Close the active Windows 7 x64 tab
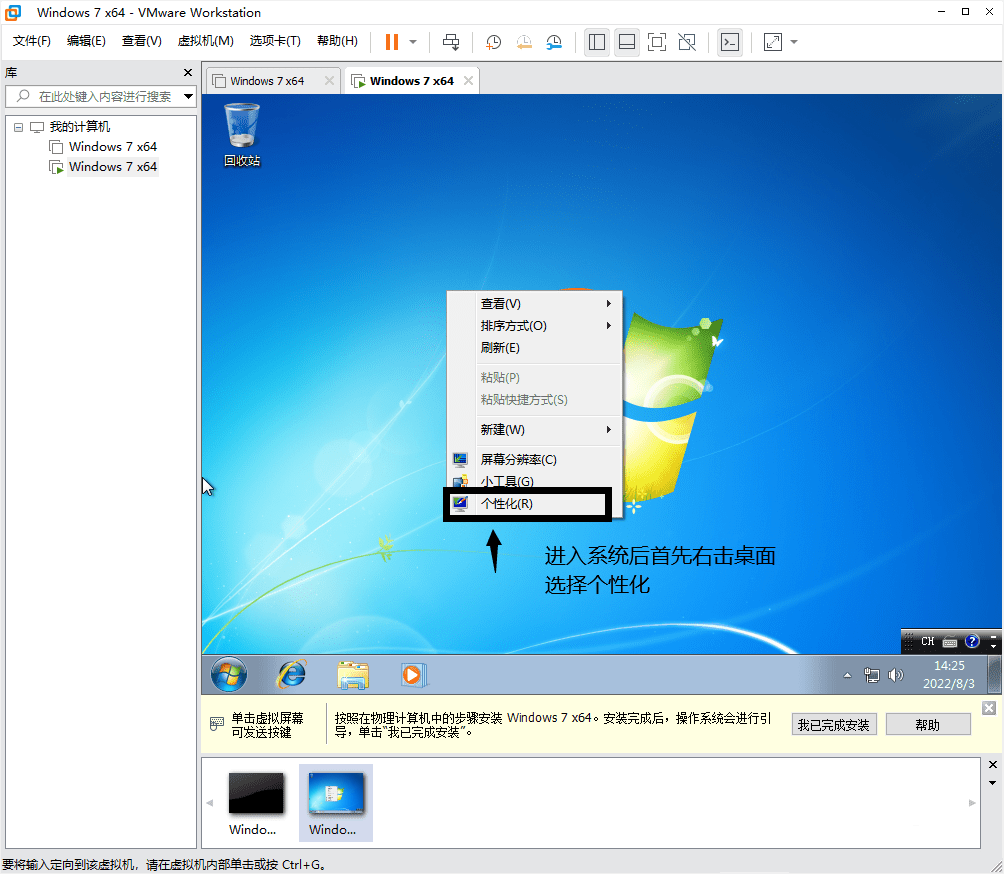 [x=469, y=81]
